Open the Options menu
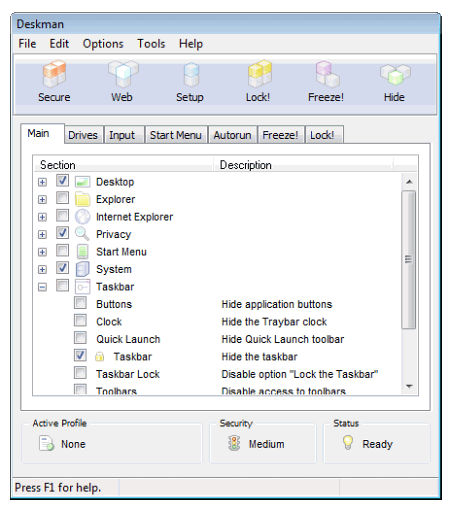Viewport: 450px width, 510px height. 103,44
